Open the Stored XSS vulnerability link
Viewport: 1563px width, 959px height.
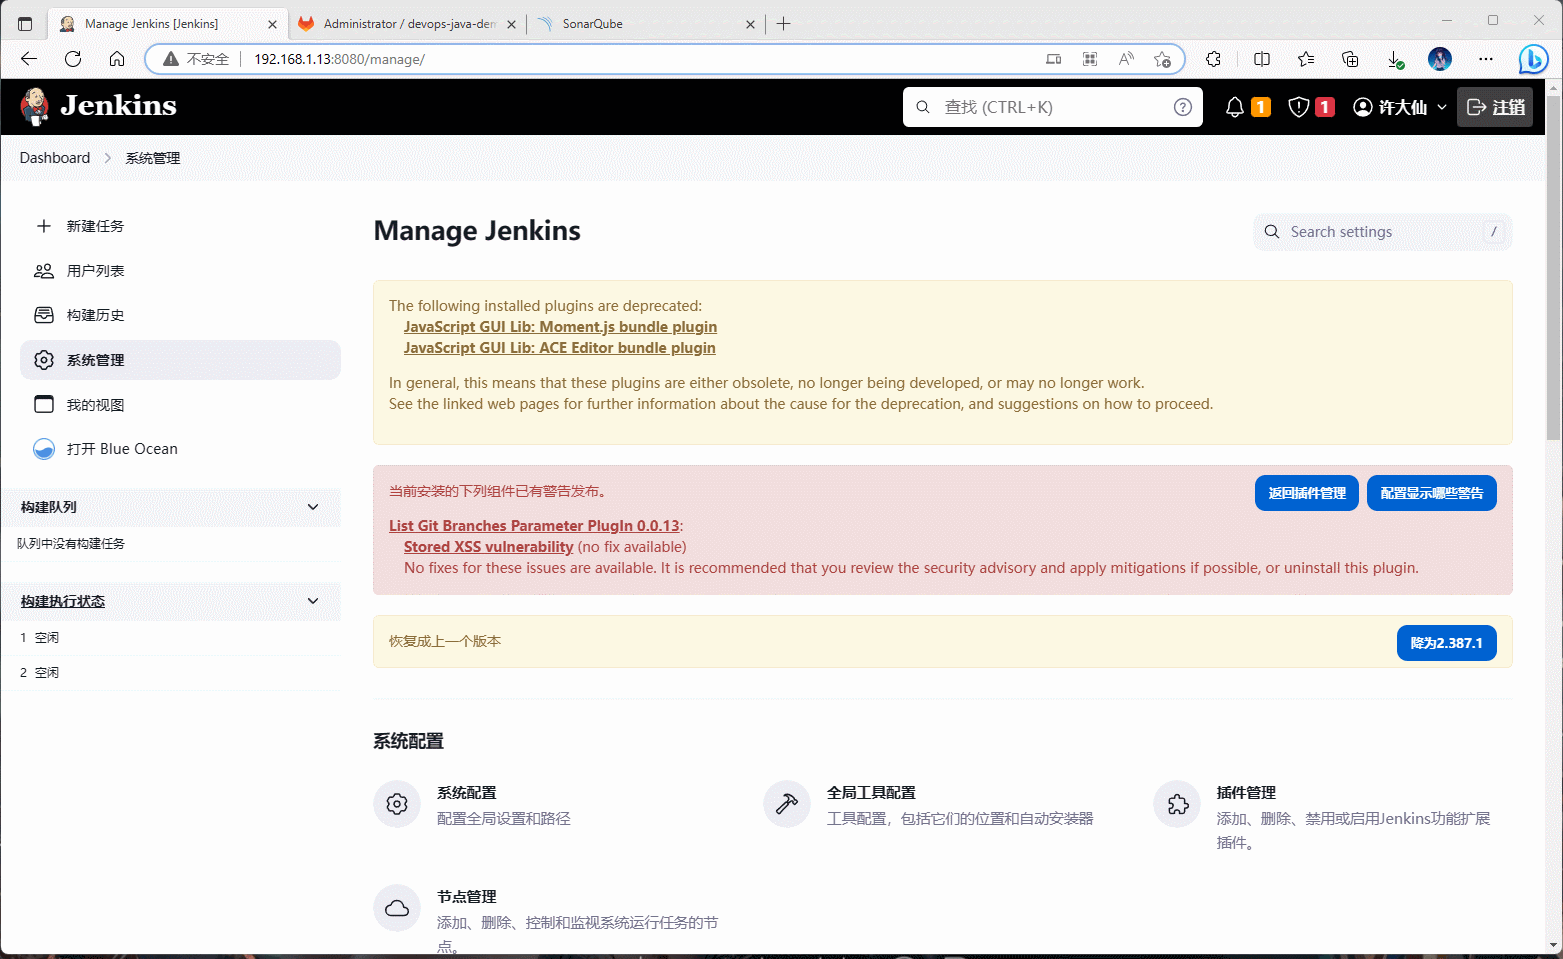point(488,547)
